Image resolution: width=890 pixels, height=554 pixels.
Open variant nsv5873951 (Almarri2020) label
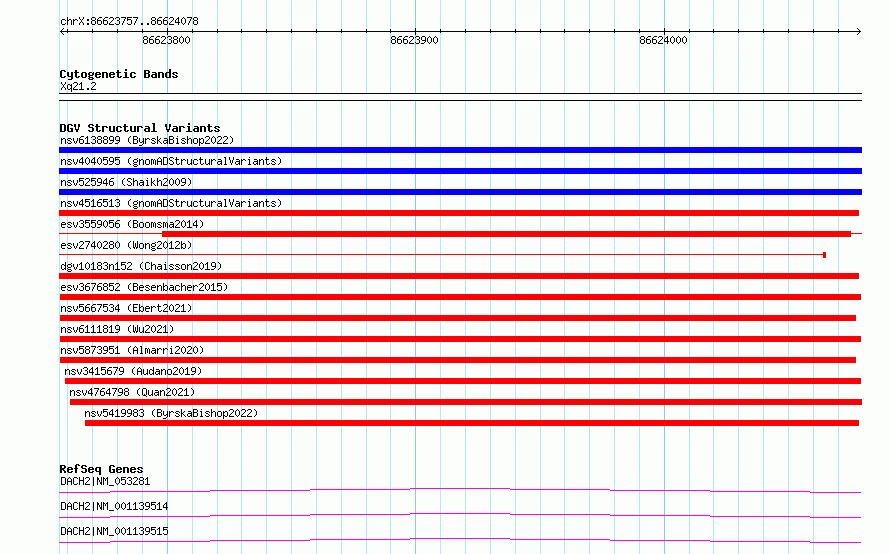tap(132, 350)
